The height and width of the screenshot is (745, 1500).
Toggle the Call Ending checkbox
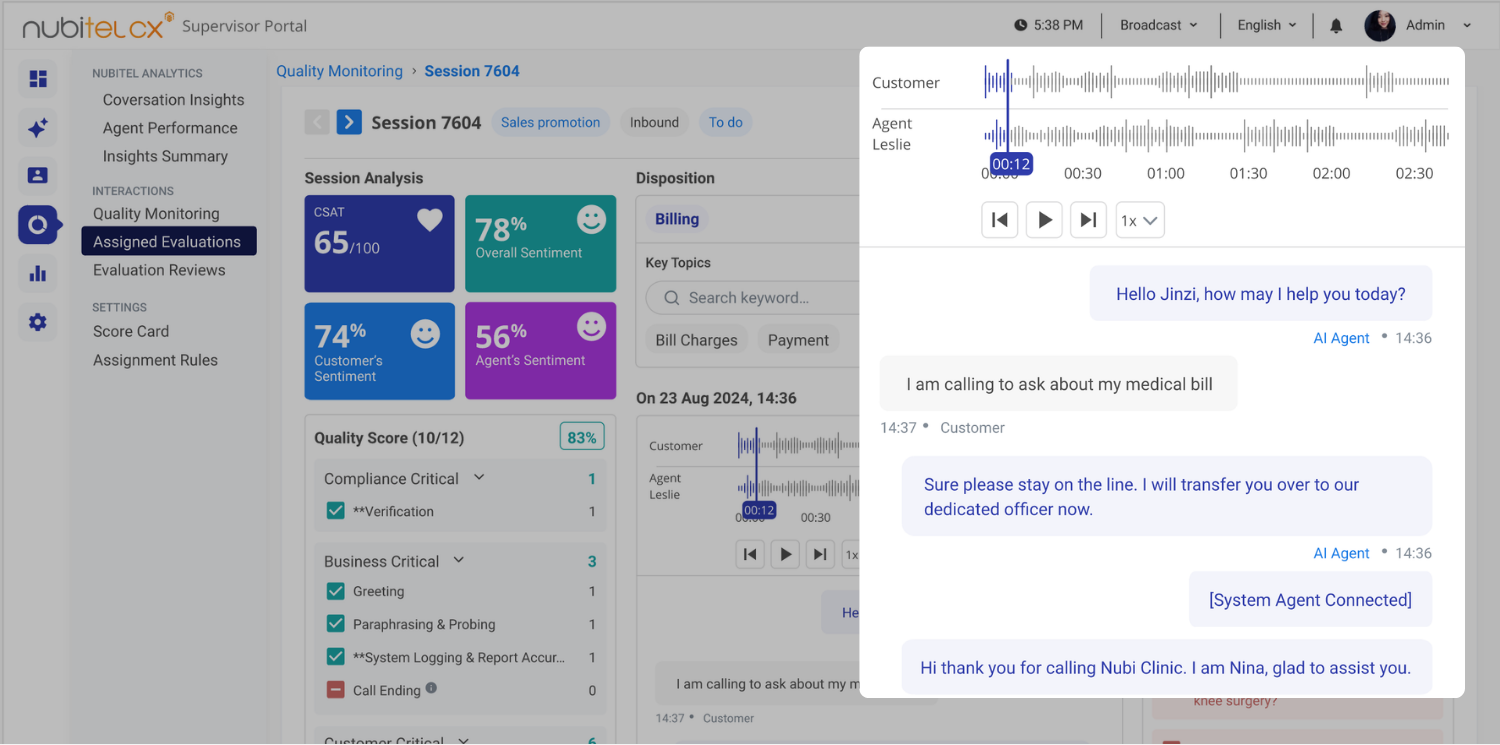coord(336,690)
